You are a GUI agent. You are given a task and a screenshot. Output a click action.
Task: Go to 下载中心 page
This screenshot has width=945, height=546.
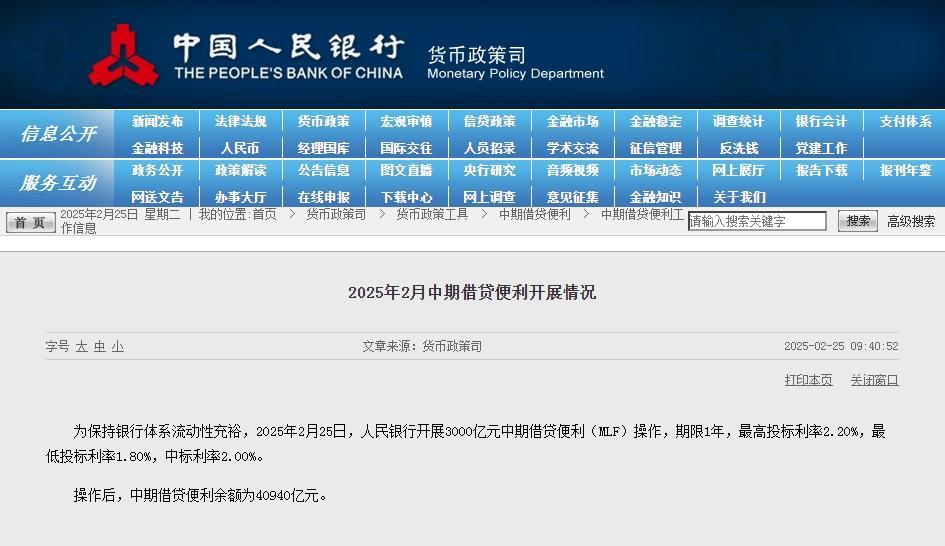coord(406,197)
